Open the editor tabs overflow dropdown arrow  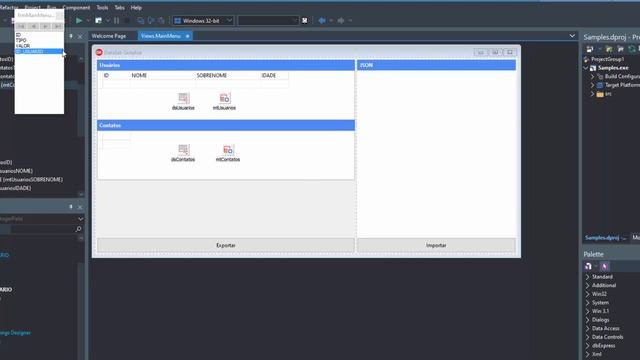click(572, 36)
